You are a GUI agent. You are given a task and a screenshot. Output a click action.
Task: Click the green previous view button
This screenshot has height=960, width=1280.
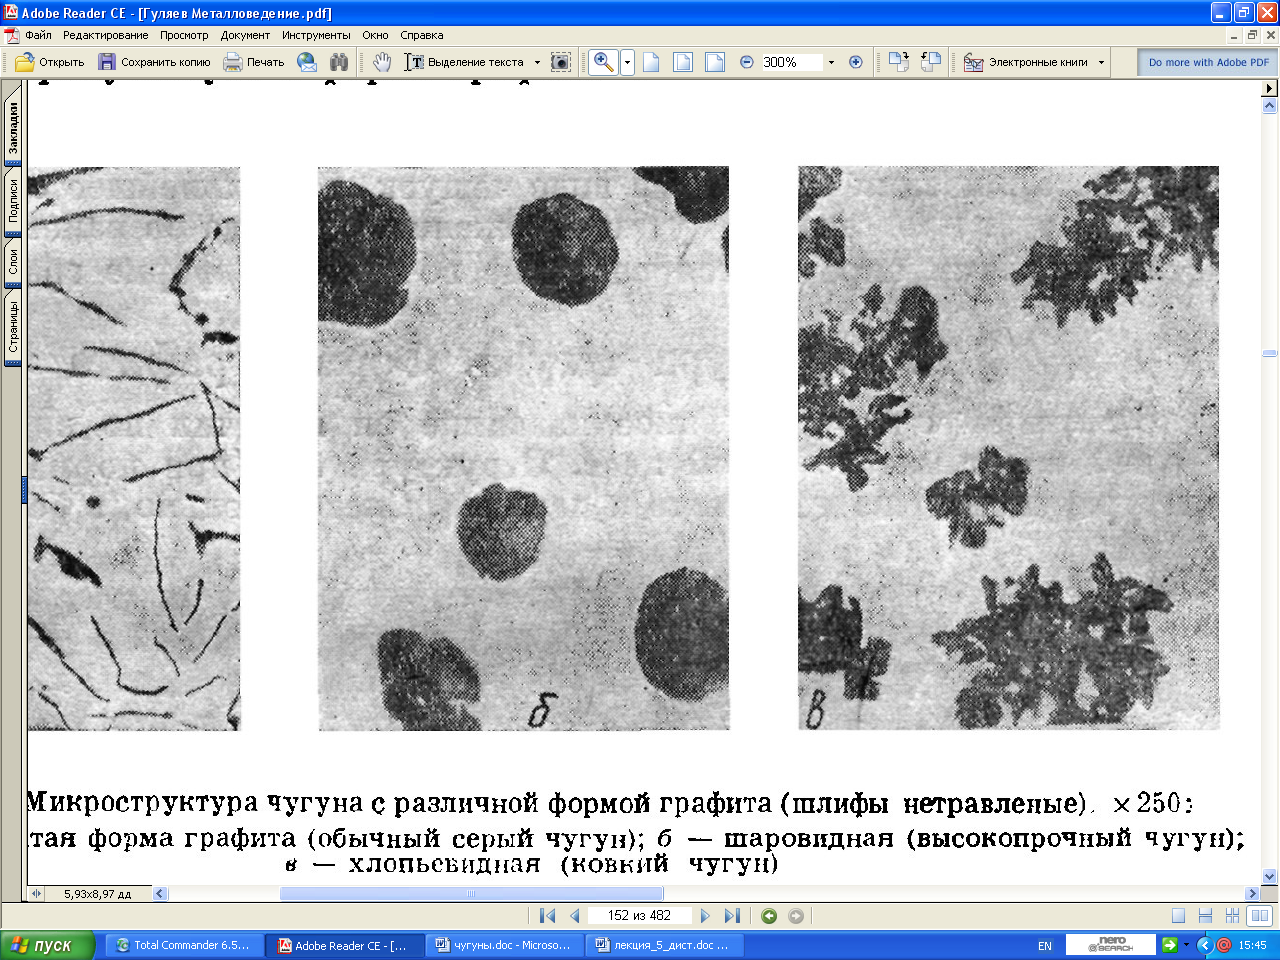click(x=769, y=916)
